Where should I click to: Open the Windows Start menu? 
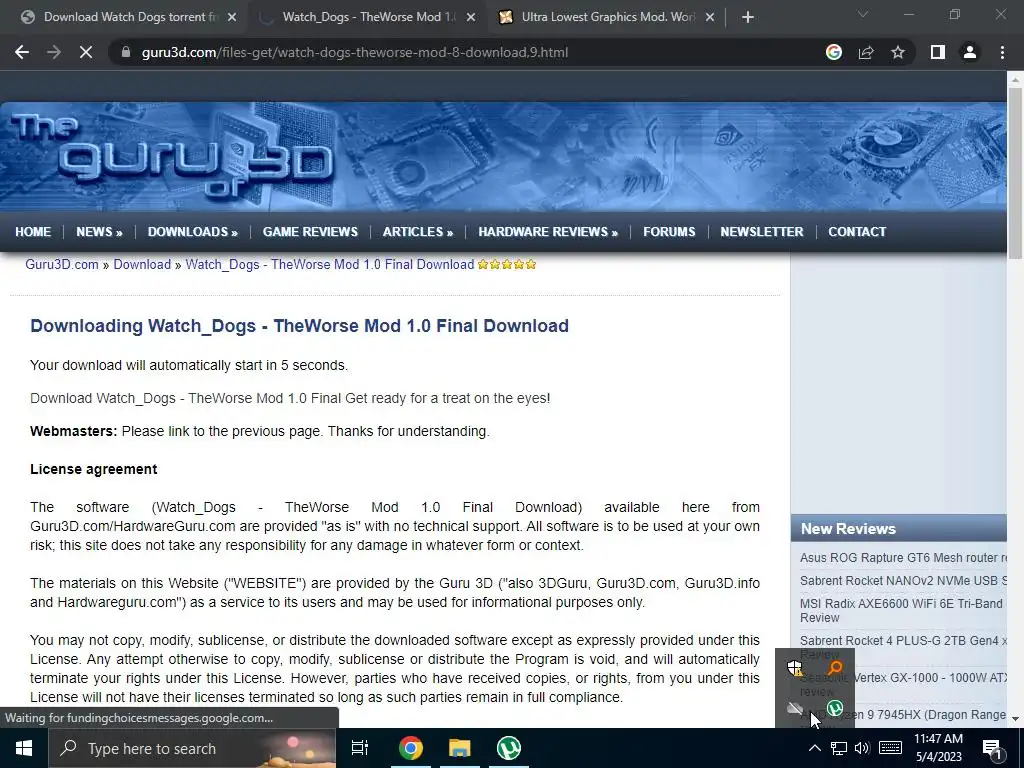[24, 748]
